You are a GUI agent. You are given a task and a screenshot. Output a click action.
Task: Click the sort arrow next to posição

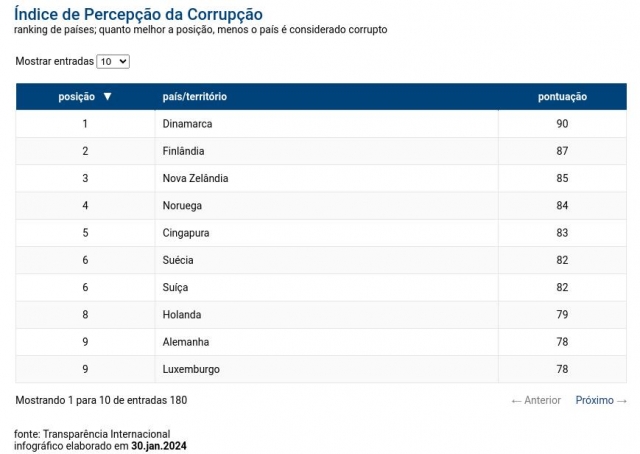pyautogui.click(x=107, y=96)
